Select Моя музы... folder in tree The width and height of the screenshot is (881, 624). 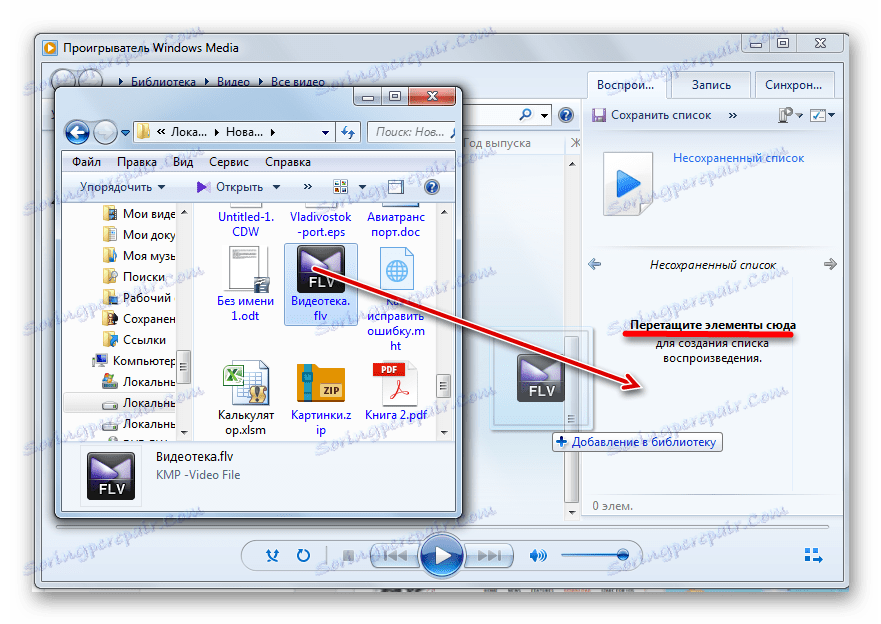tap(139, 256)
